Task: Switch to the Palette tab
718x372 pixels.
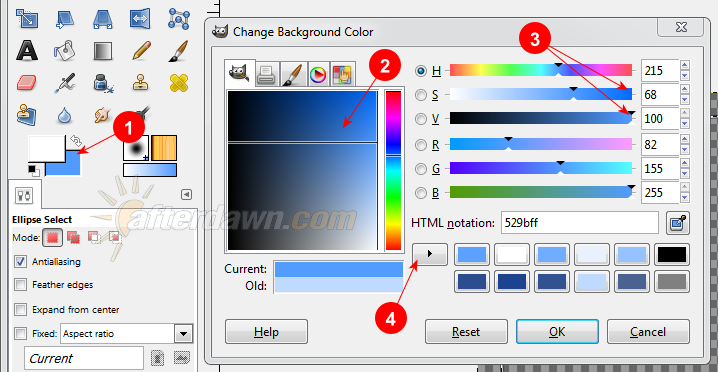Action: point(342,75)
